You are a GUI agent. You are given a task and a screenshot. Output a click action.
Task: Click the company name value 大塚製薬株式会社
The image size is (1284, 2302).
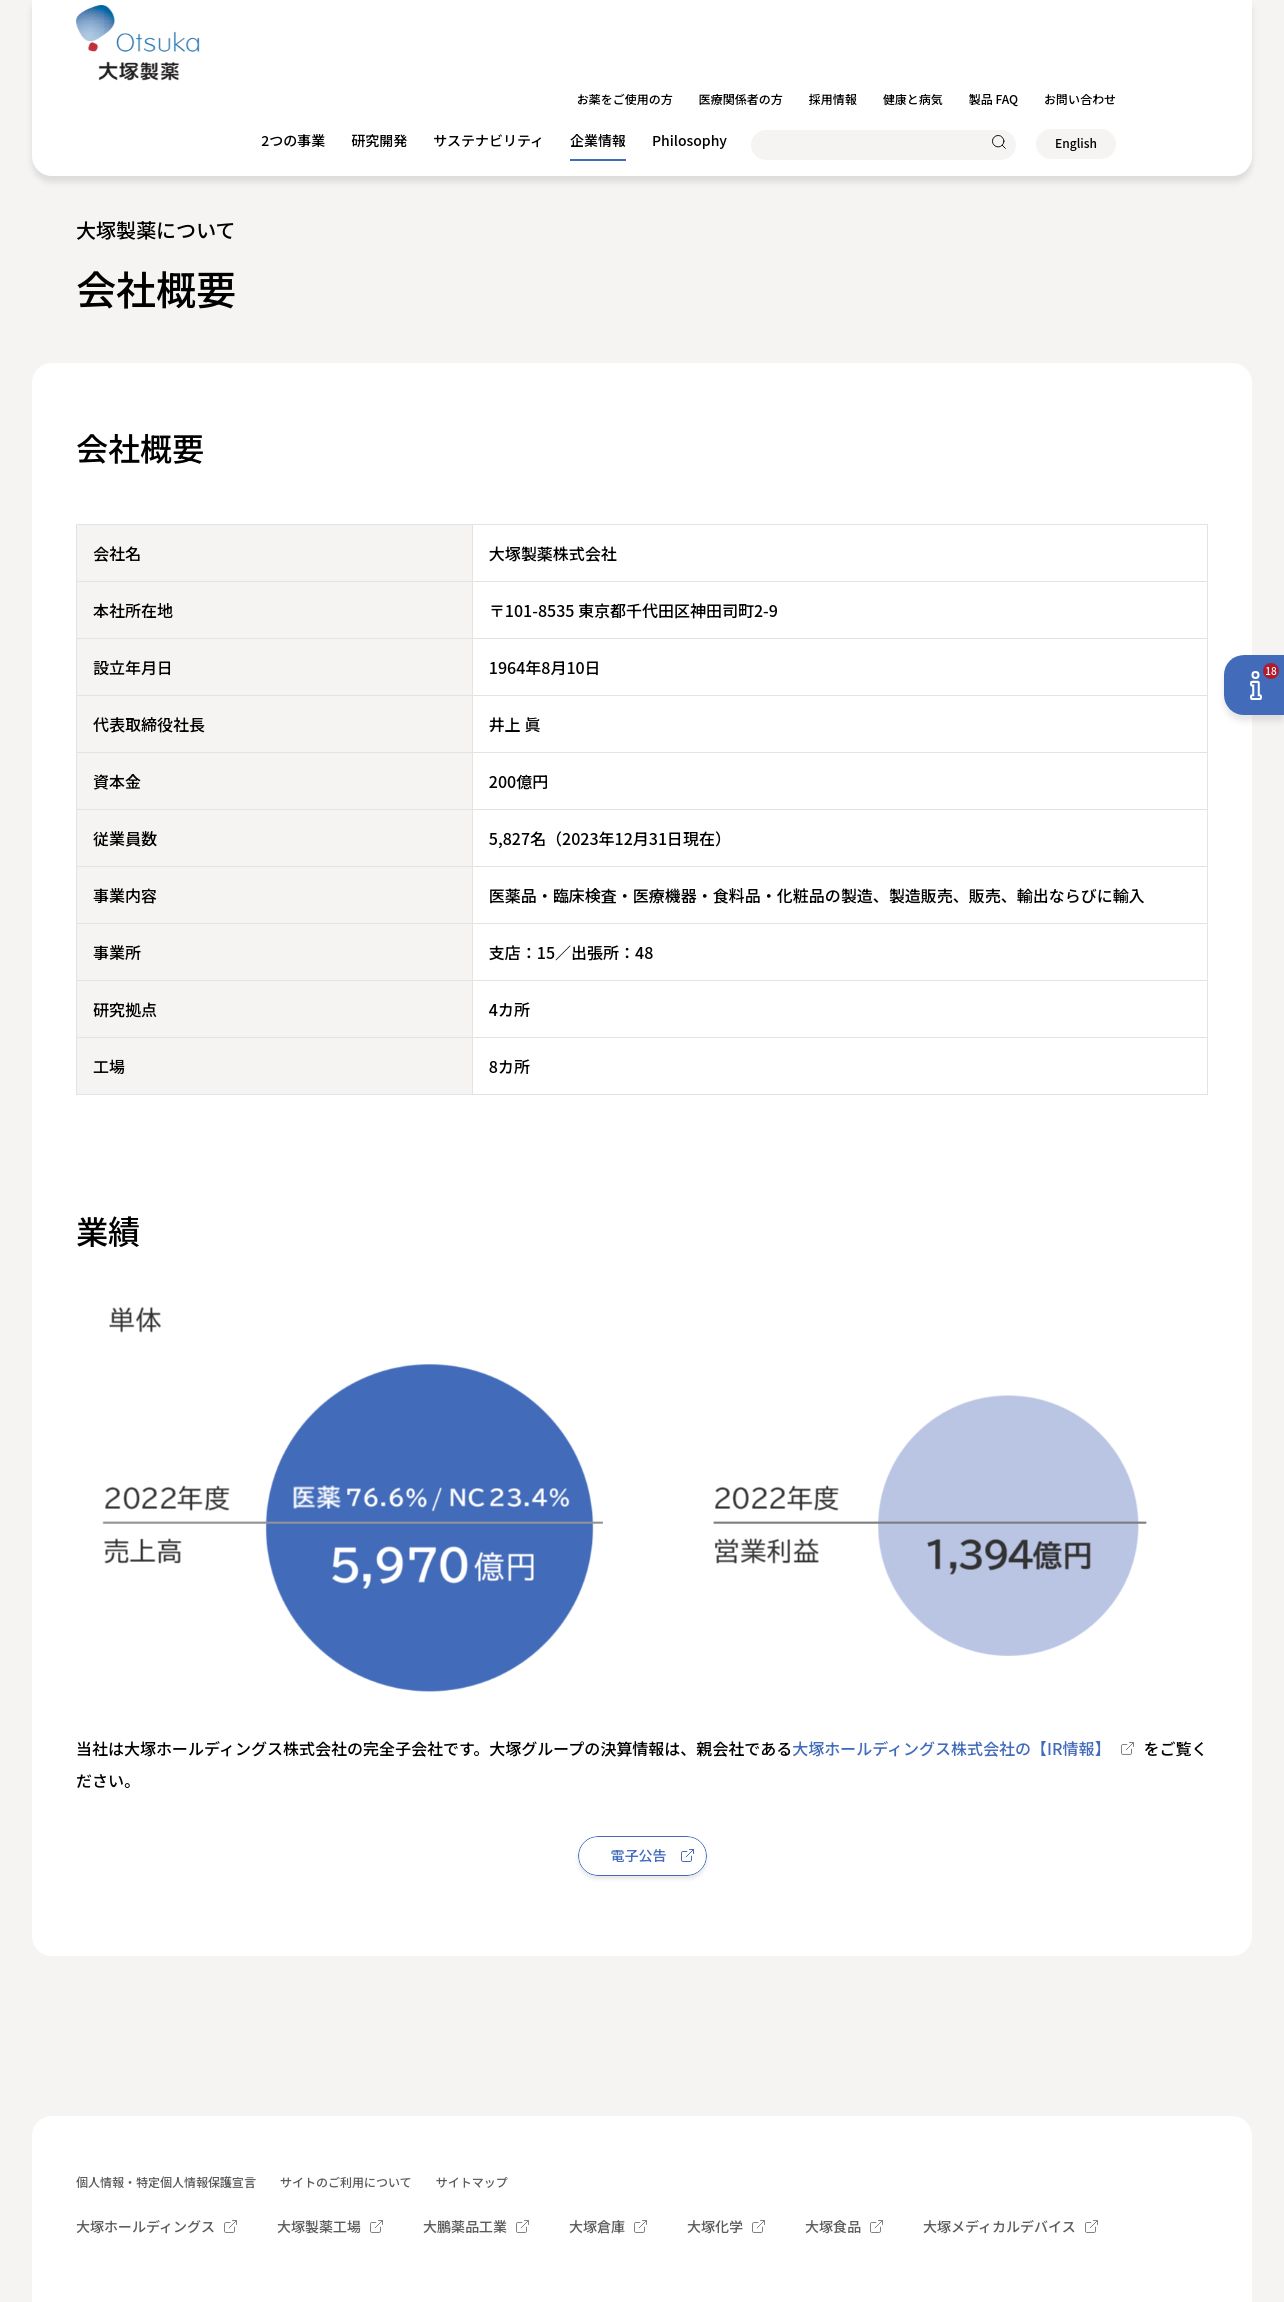tap(553, 554)
